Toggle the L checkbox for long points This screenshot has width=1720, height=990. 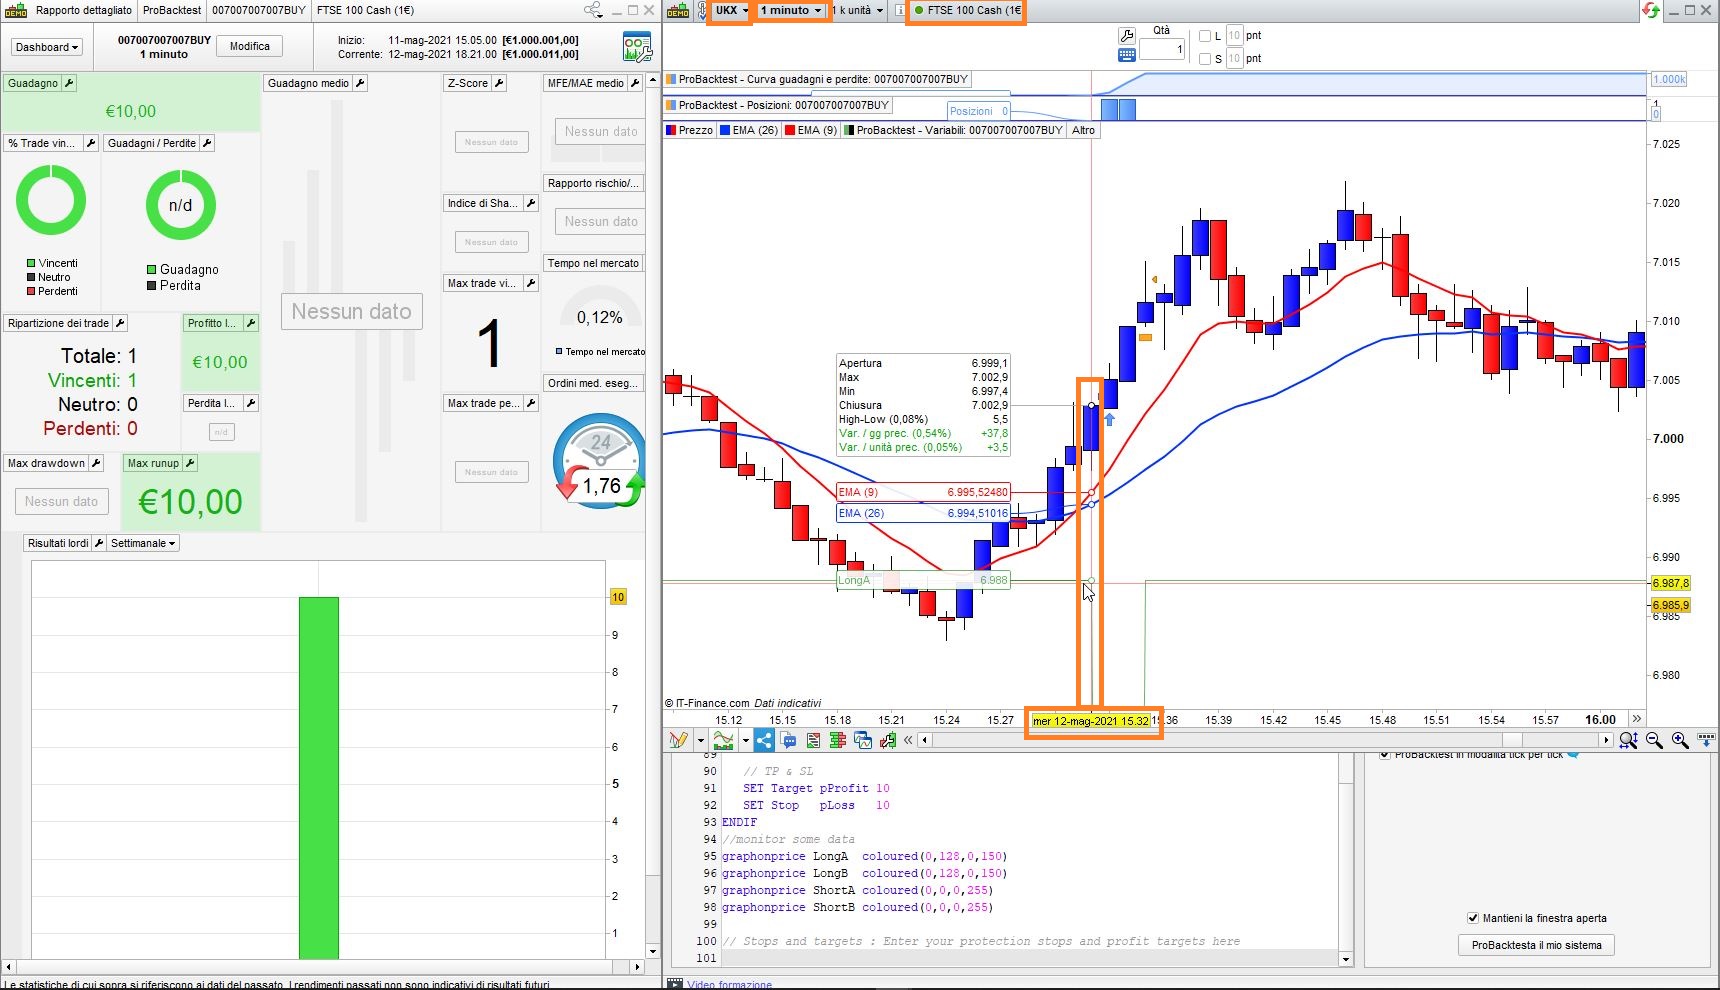(x=1205, y=36)
